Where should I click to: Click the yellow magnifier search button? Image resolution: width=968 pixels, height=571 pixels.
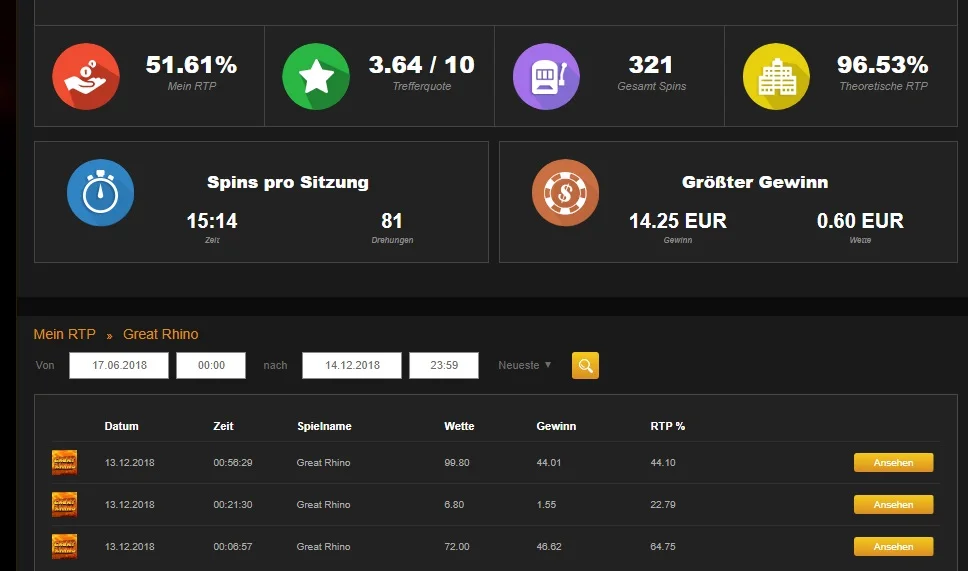[x=585, y=365]
